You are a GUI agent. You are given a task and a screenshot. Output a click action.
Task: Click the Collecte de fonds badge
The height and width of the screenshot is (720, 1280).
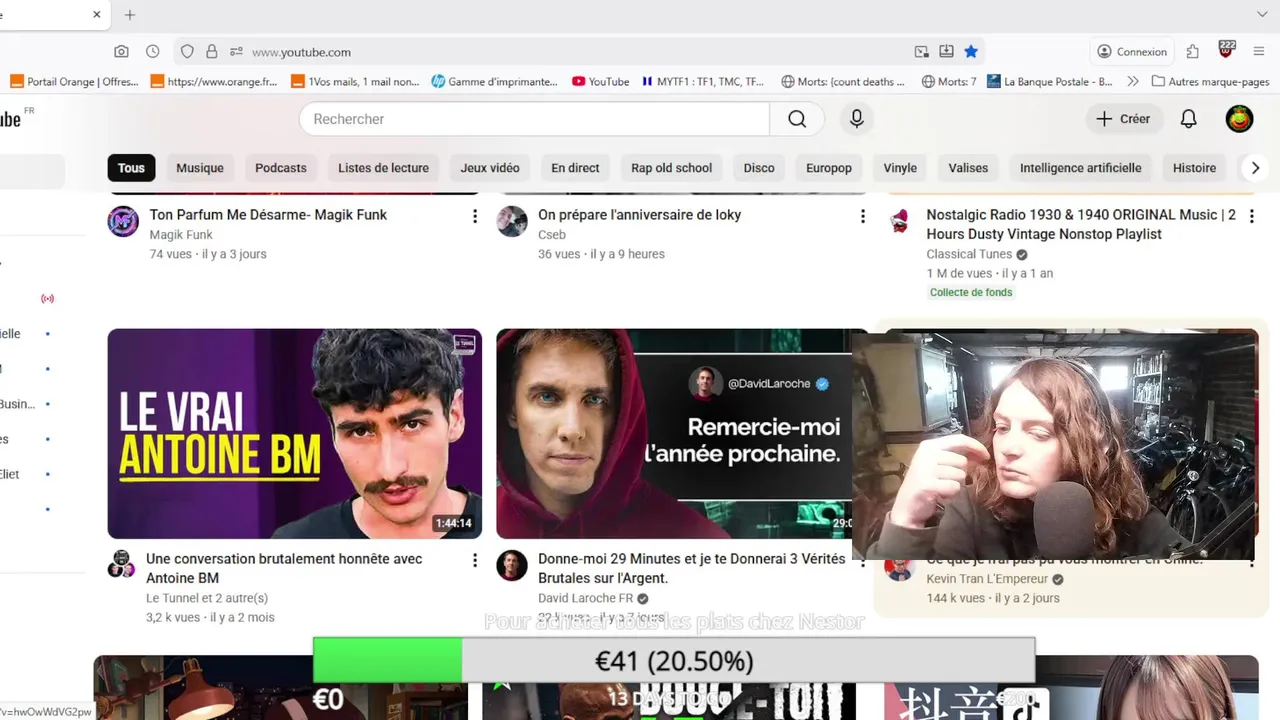point(971,292)
